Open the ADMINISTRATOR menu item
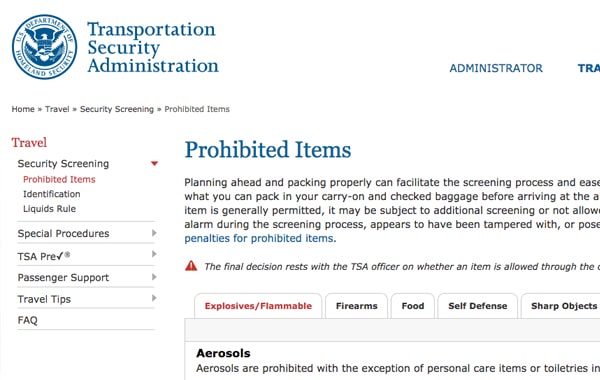Screen dimensions: 600x380 tap(496, 68)
